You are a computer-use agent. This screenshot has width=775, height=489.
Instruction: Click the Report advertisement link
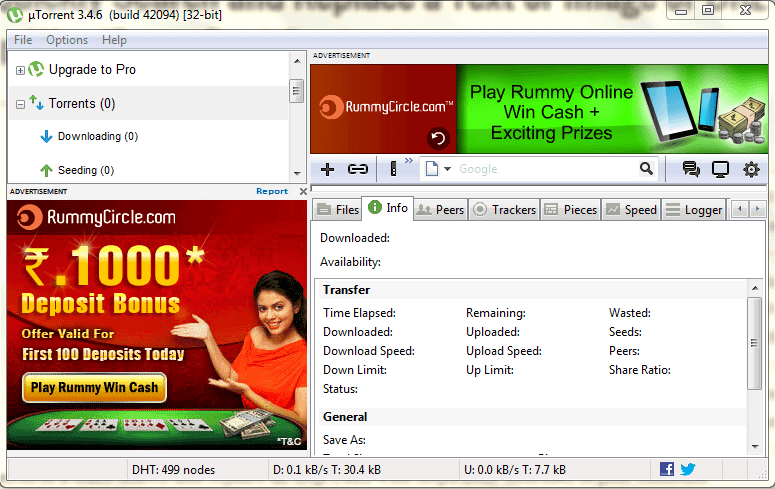[x=271, y=191]
